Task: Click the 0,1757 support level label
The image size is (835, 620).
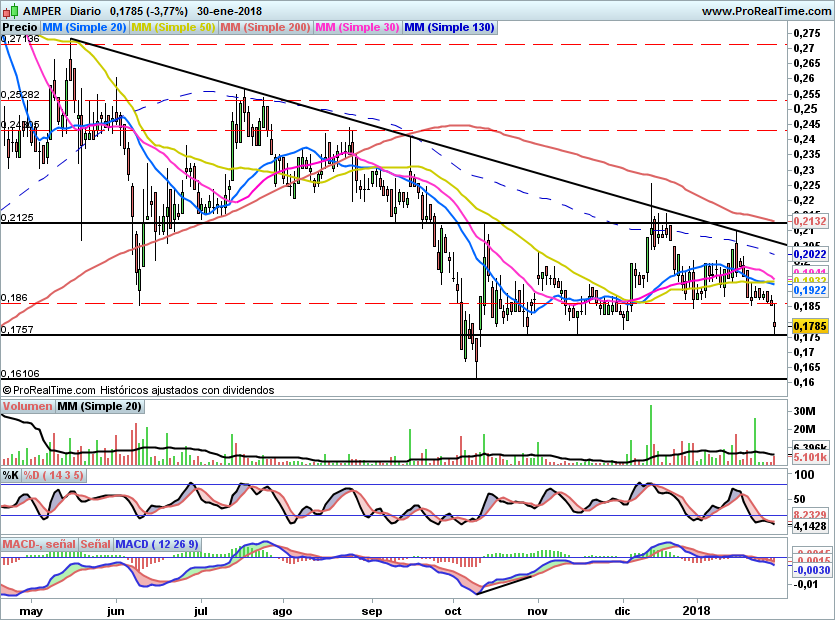Action: 17,329
